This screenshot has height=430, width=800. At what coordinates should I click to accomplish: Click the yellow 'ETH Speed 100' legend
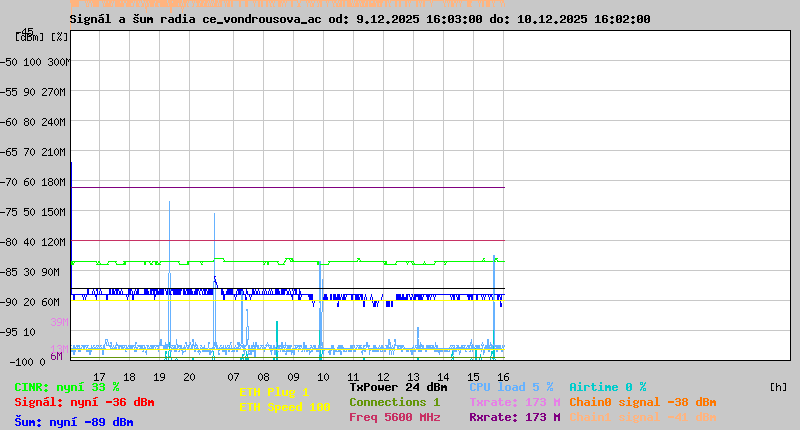pyautogui.click(x=285, y=408)
